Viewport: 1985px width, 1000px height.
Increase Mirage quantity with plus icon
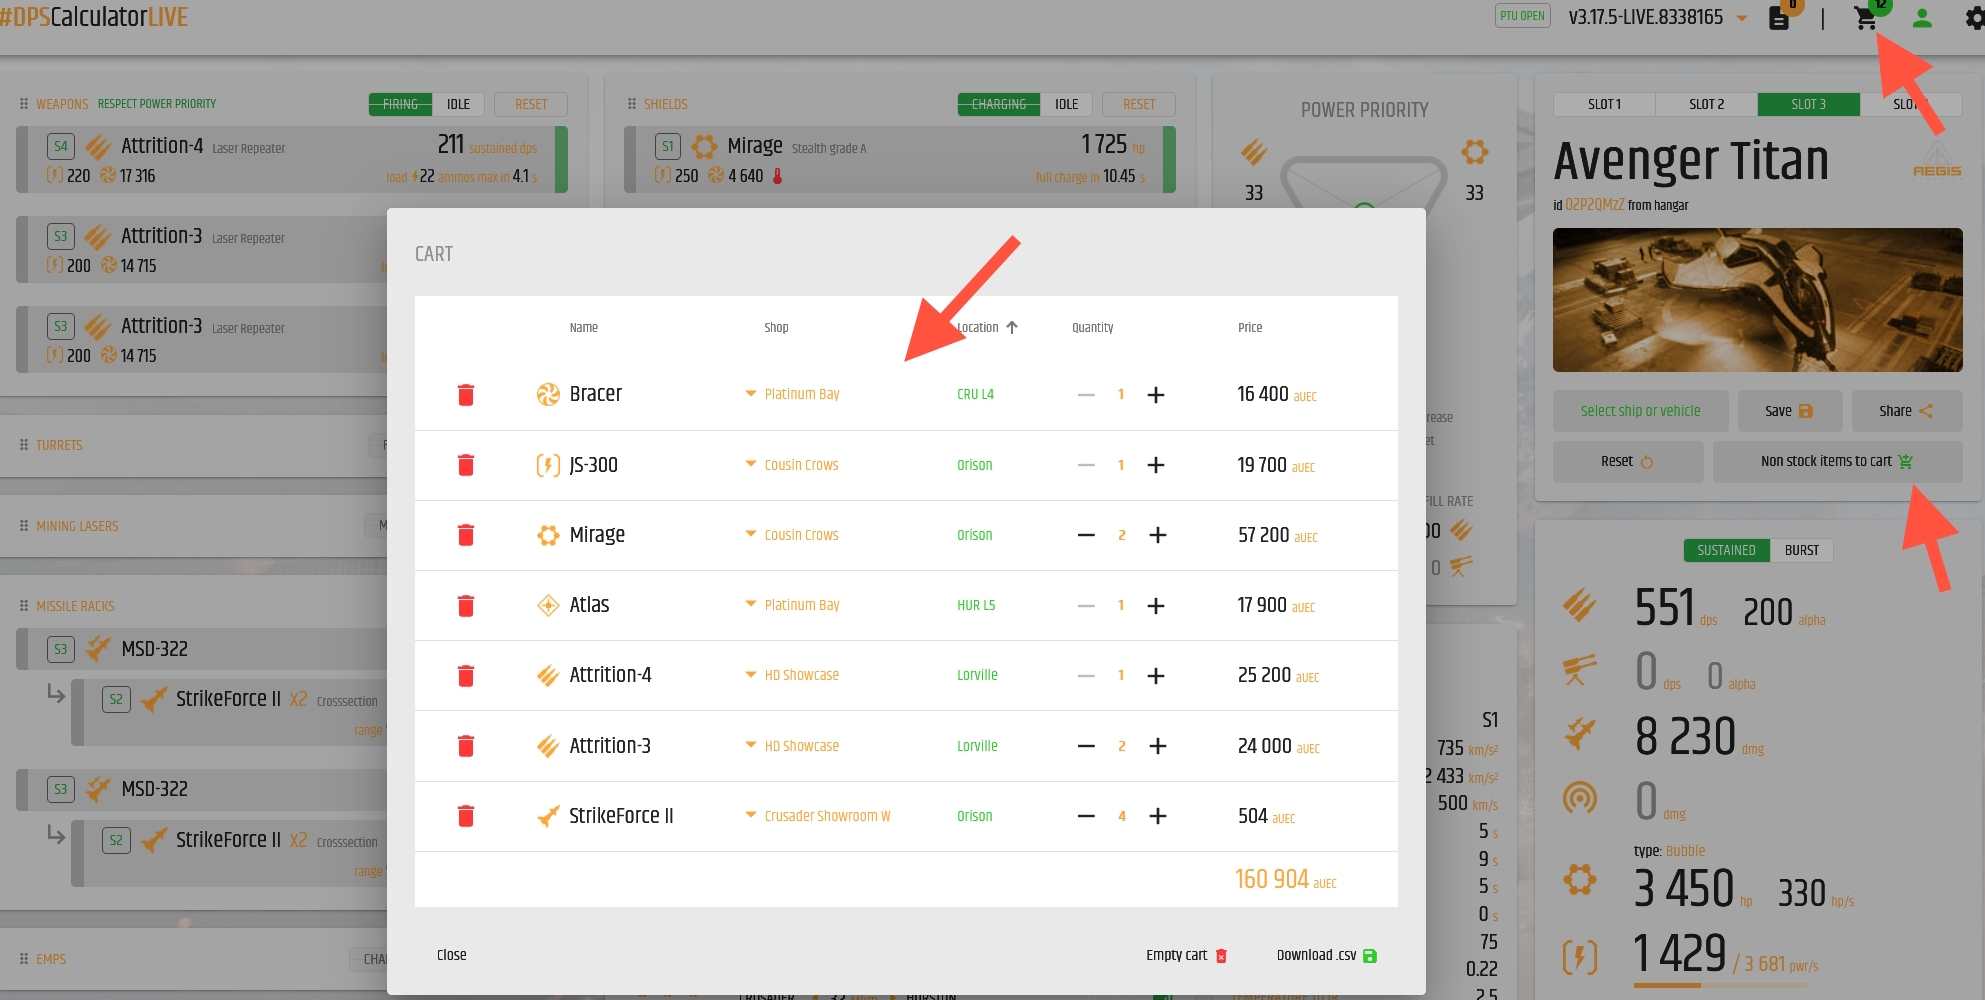(1157, 535)
